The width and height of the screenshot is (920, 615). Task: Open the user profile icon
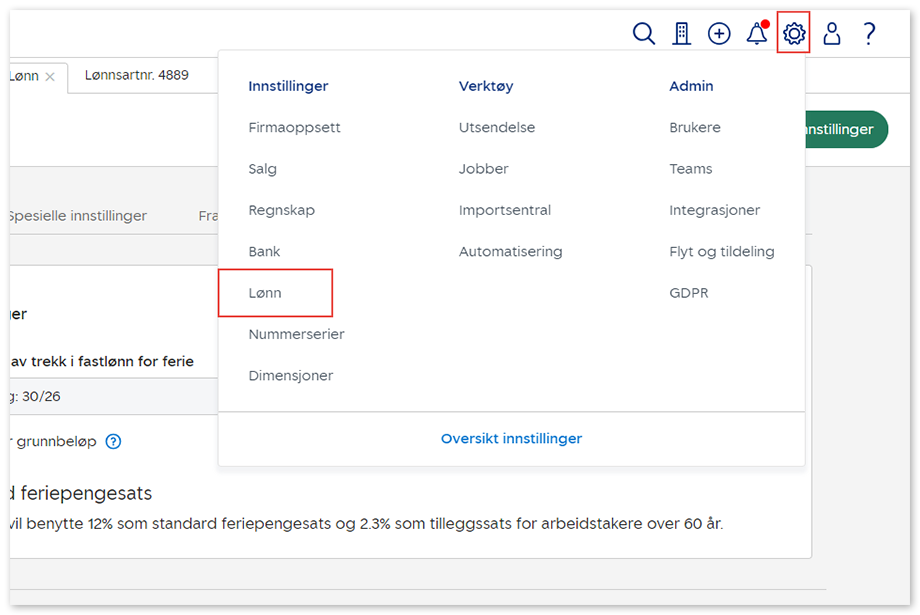point(831,34)
